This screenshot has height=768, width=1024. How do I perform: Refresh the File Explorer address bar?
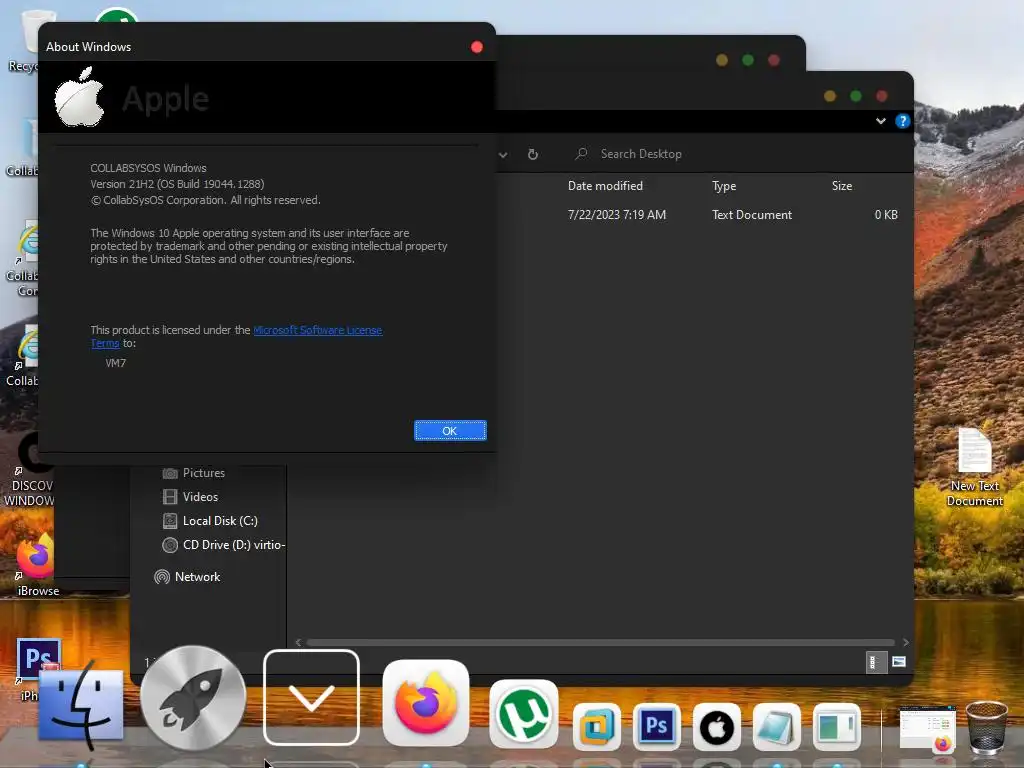pos(533,154)
